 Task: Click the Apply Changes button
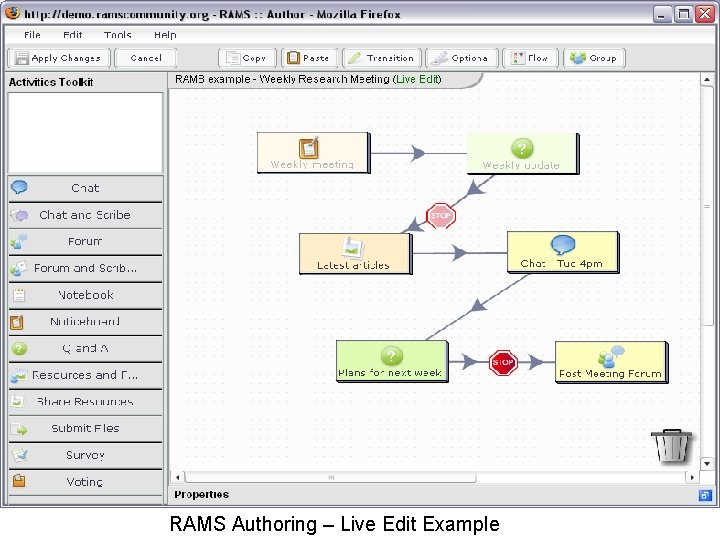point(60,58)
